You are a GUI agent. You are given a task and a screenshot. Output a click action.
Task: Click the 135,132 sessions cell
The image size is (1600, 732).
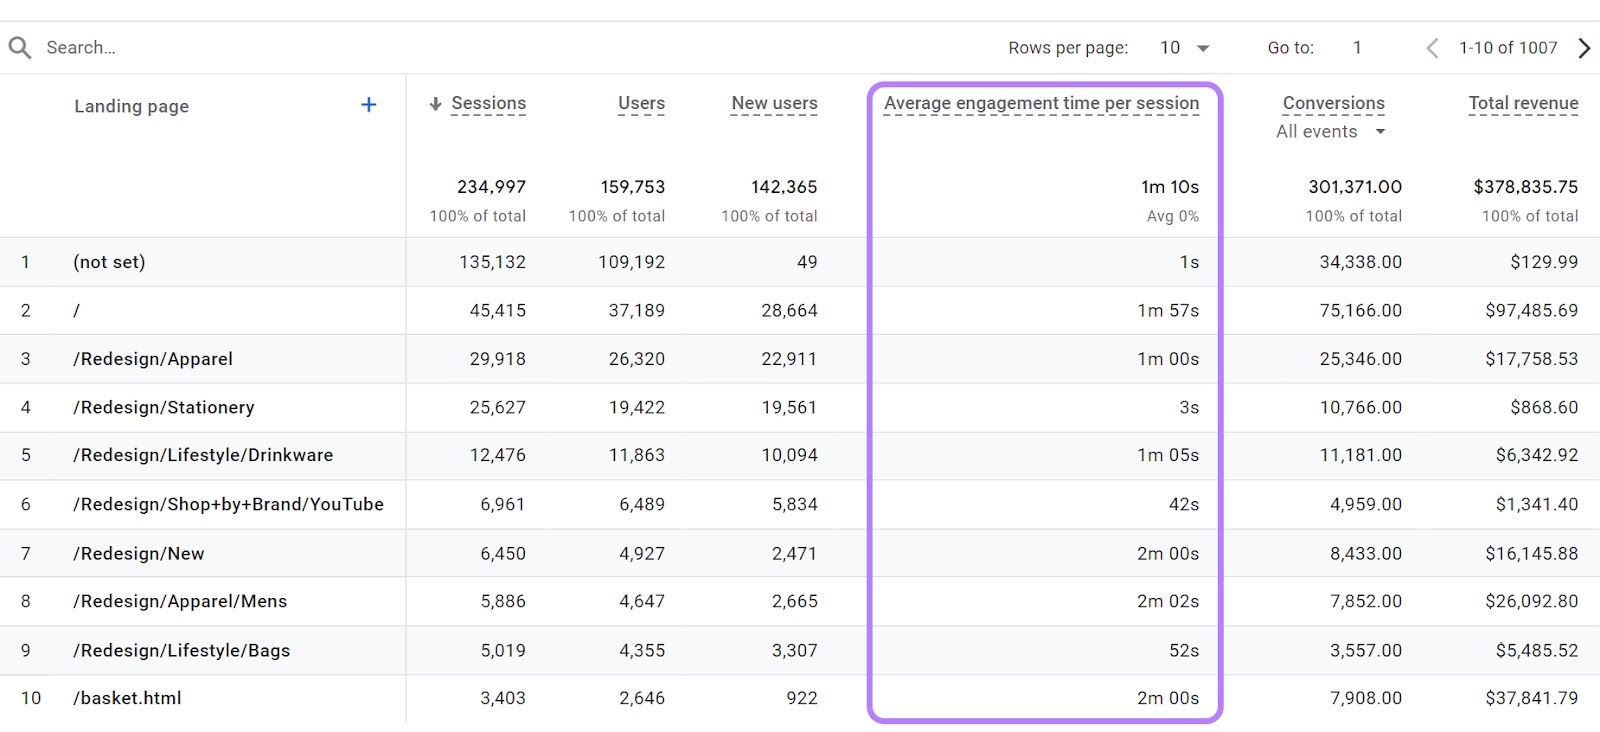[492, 262]
